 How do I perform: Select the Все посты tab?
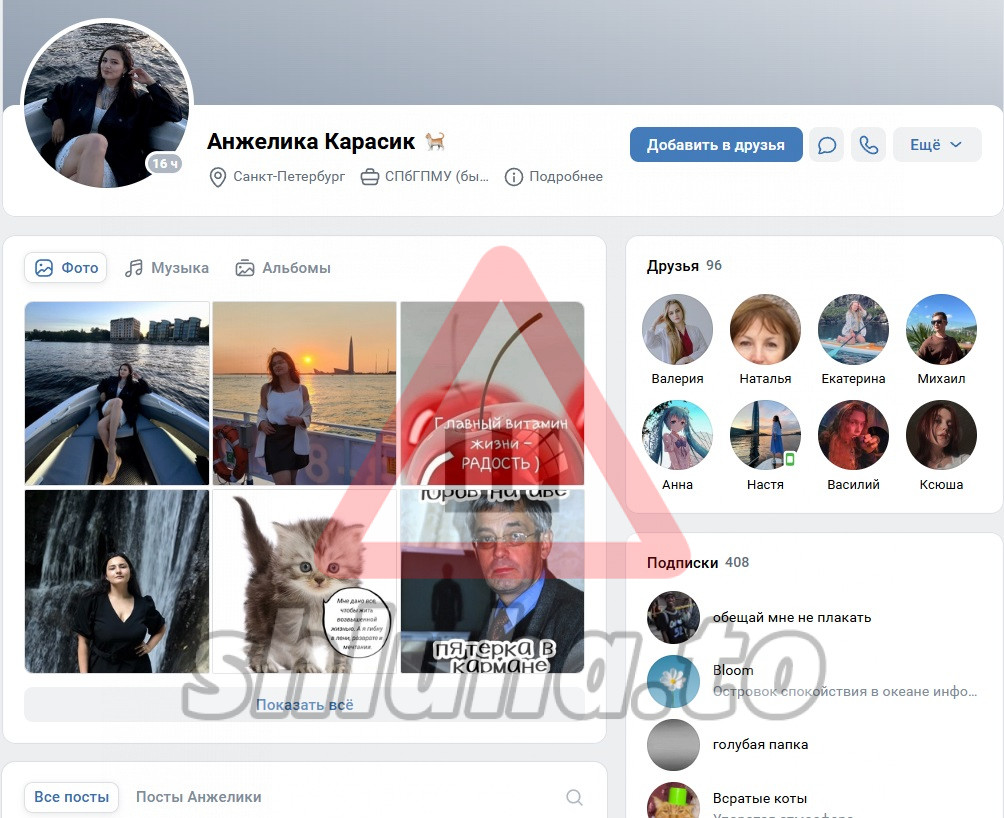coord(72,797)
